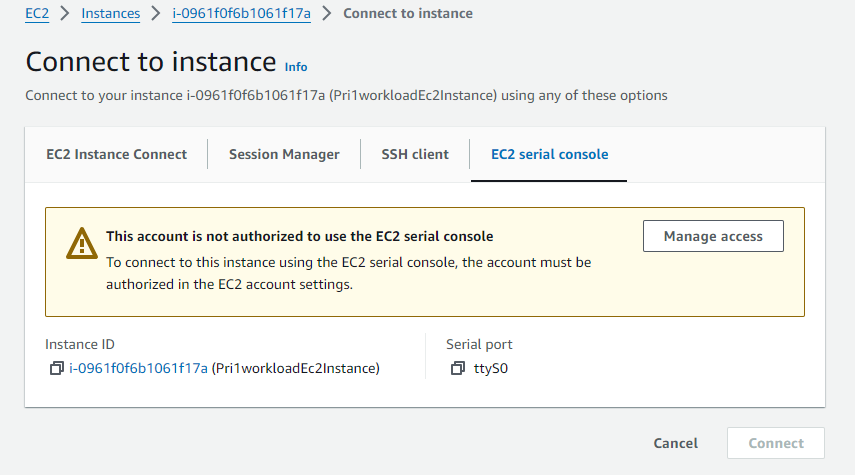Go to EC2 breadcrumb link
The height and width of the screenshot is (475, 855).
click(x=37, y=14)
